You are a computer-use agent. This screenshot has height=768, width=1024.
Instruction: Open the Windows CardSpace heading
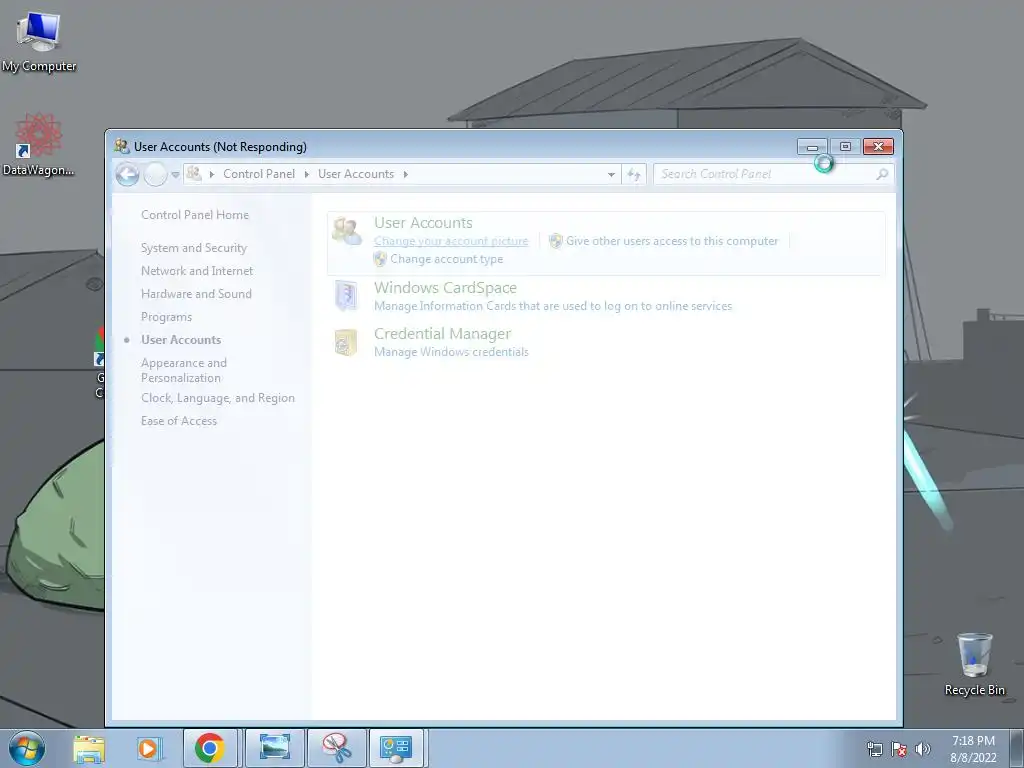tap(445, 288)
